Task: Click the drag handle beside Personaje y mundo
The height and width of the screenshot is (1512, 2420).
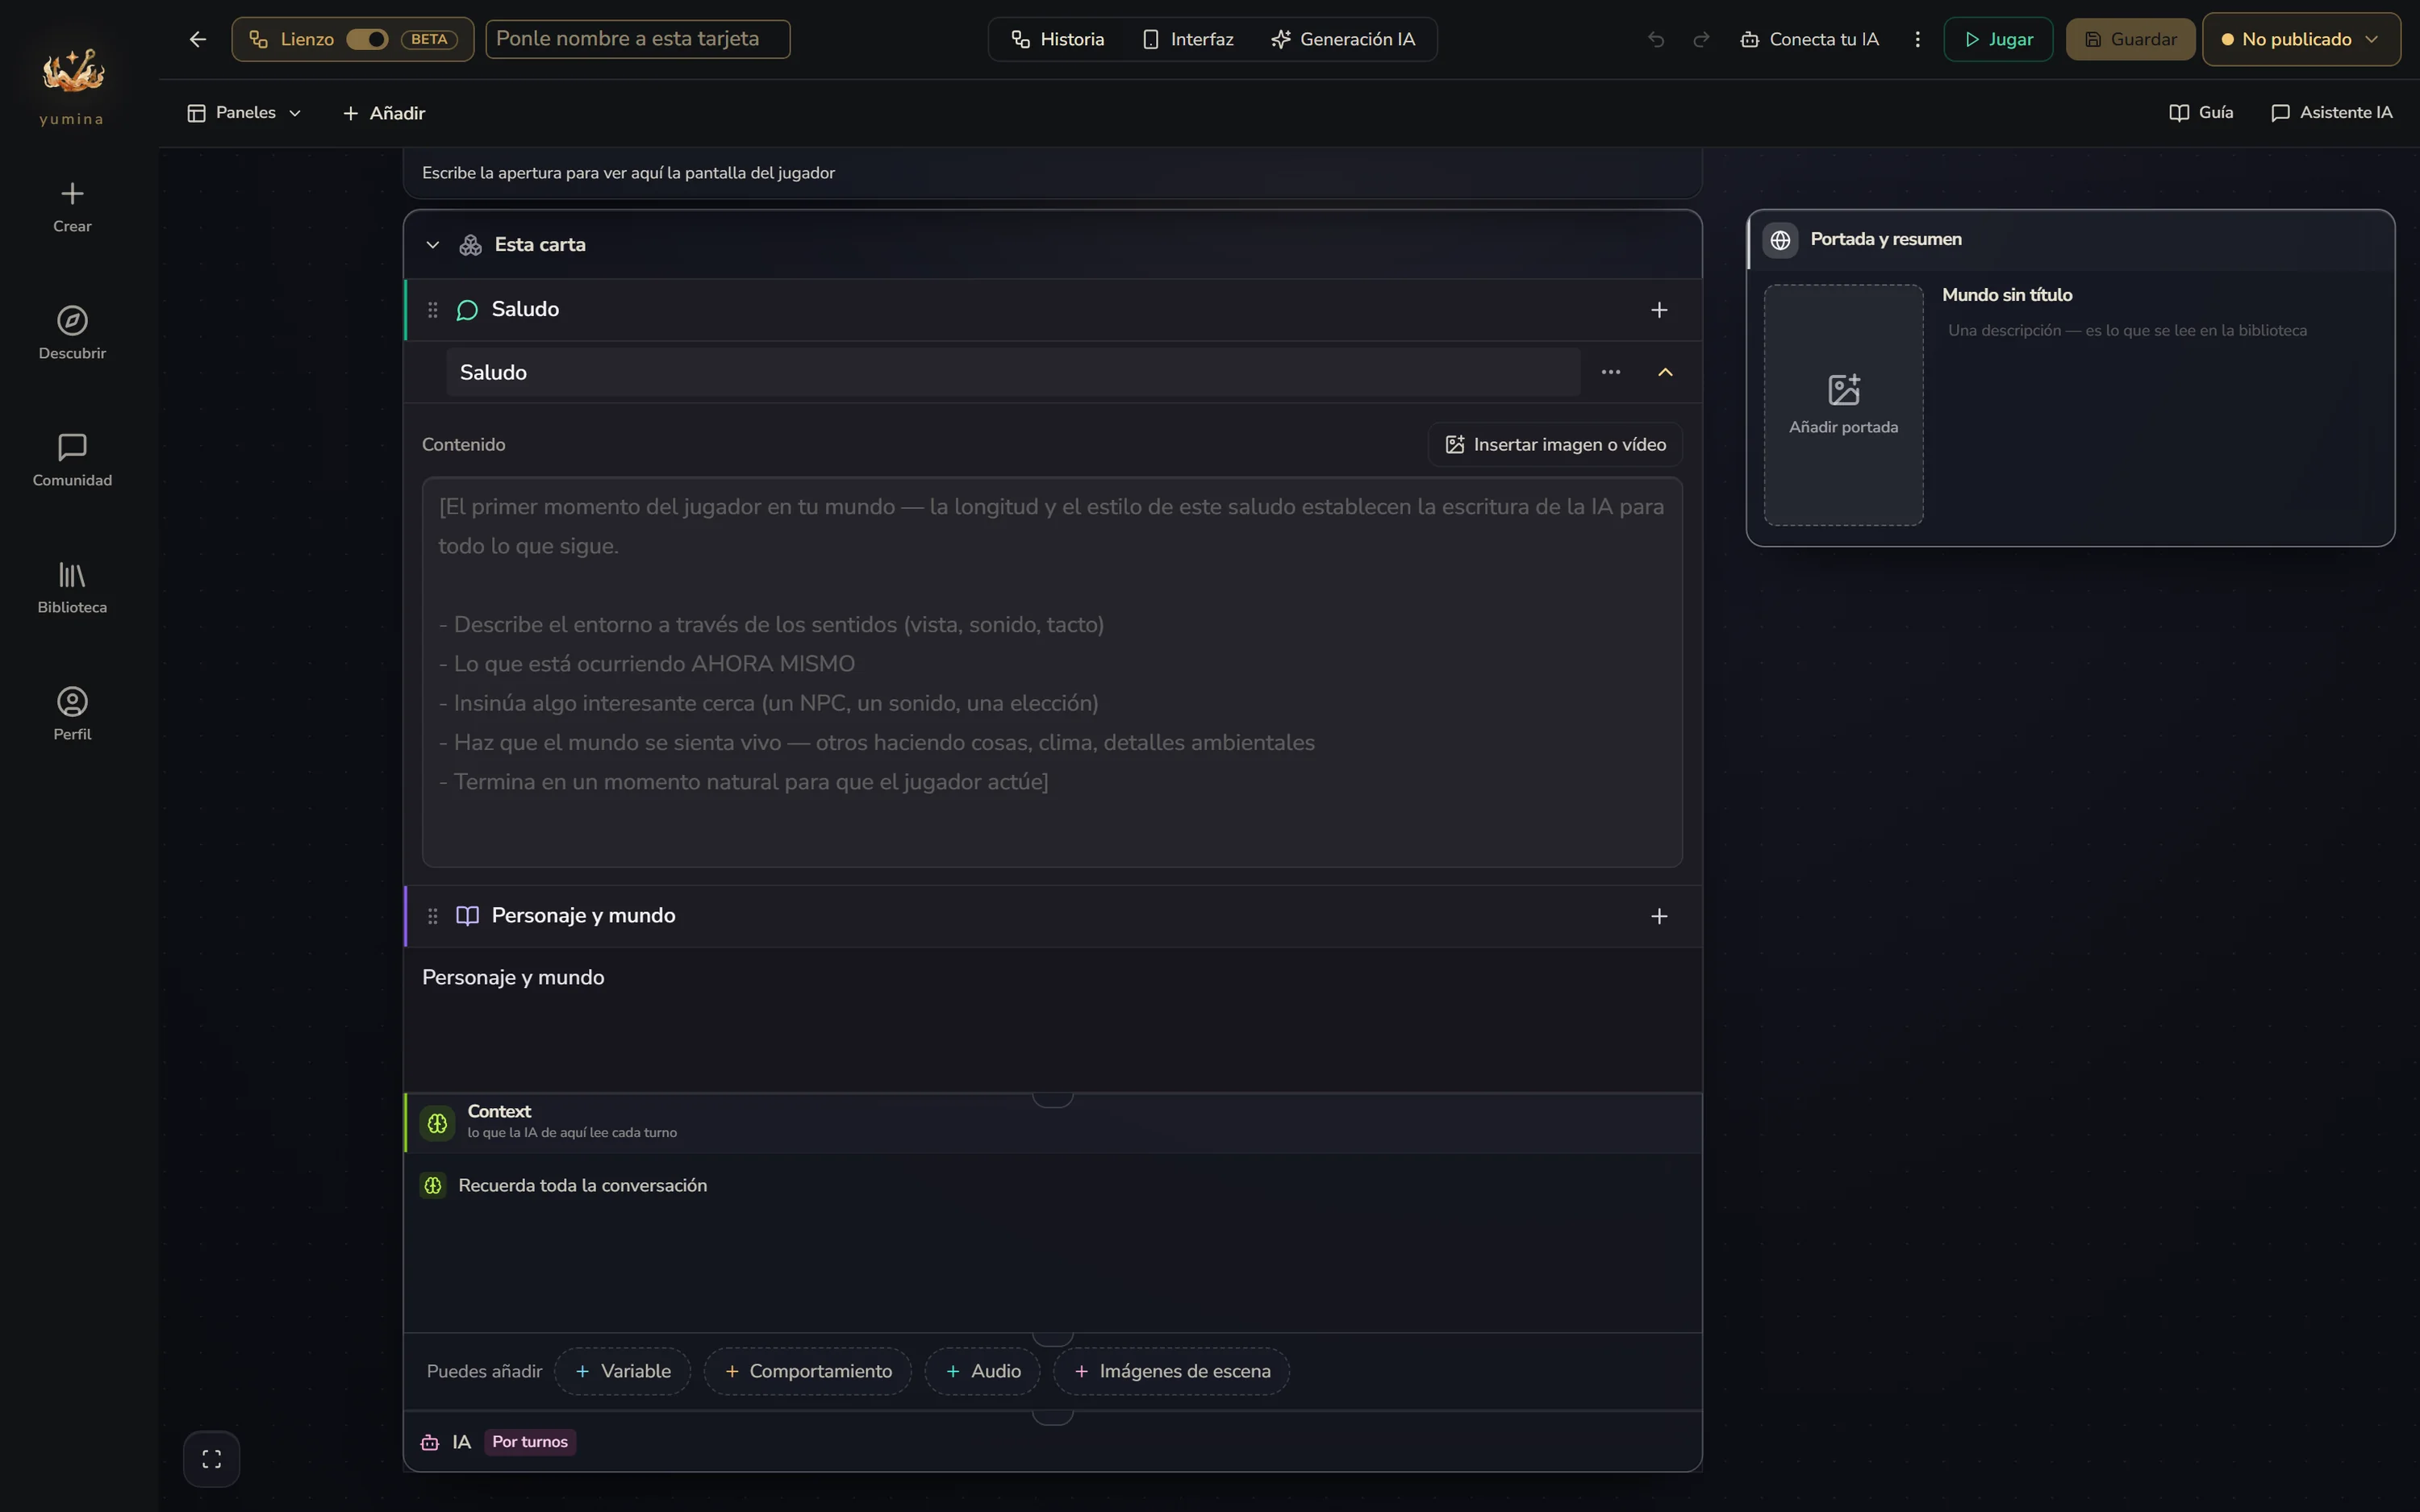Action: 433,916
